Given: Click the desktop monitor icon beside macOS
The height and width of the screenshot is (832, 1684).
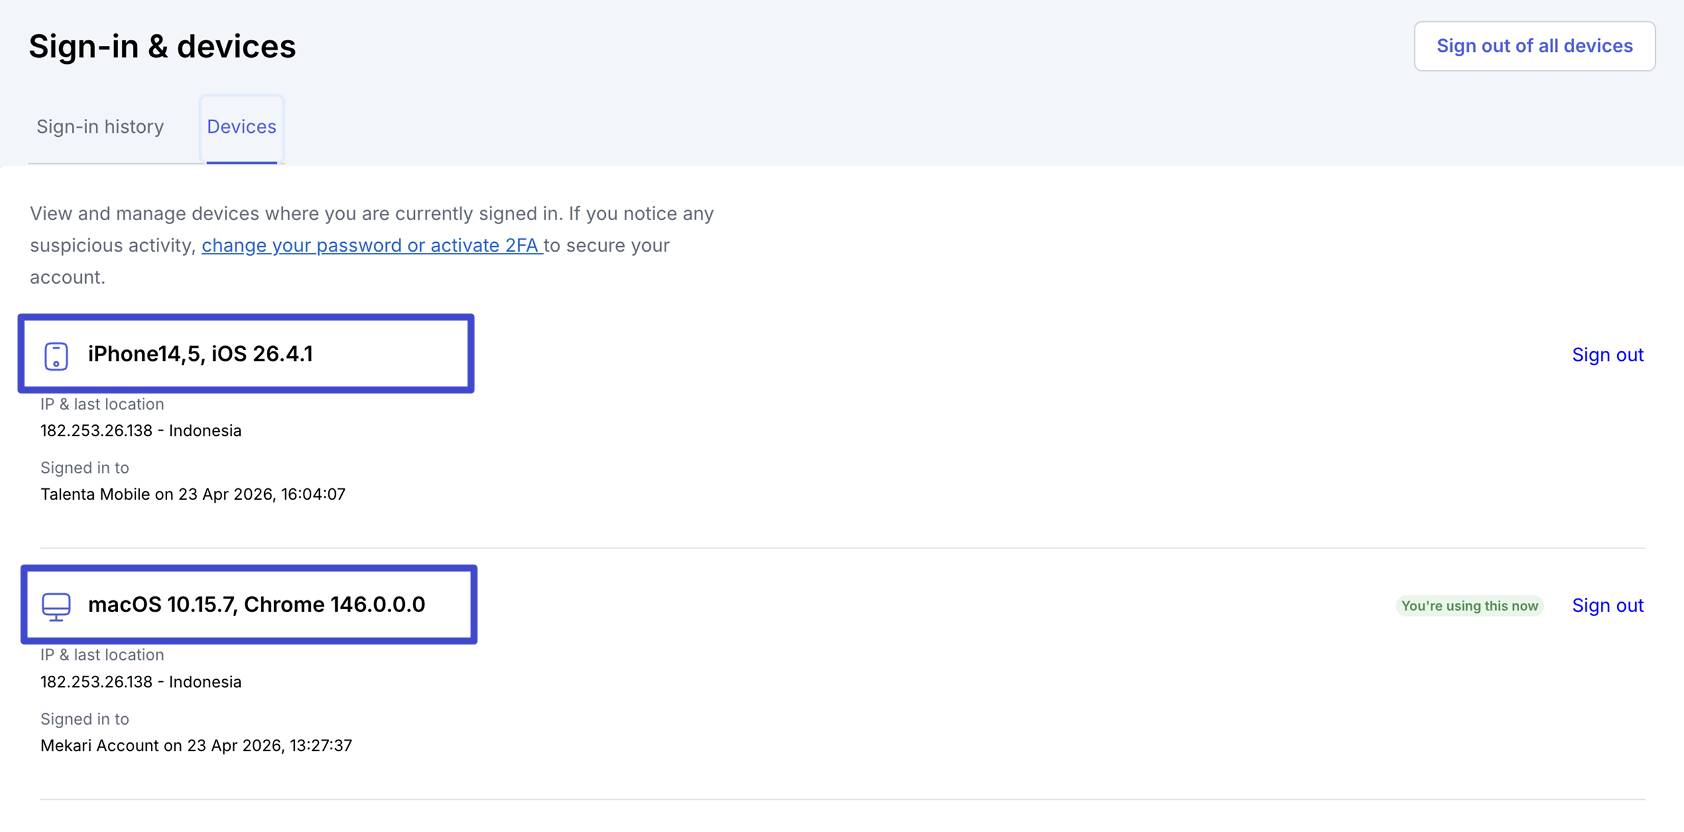Looking at the screenshot, I should (x=56, y=606).
